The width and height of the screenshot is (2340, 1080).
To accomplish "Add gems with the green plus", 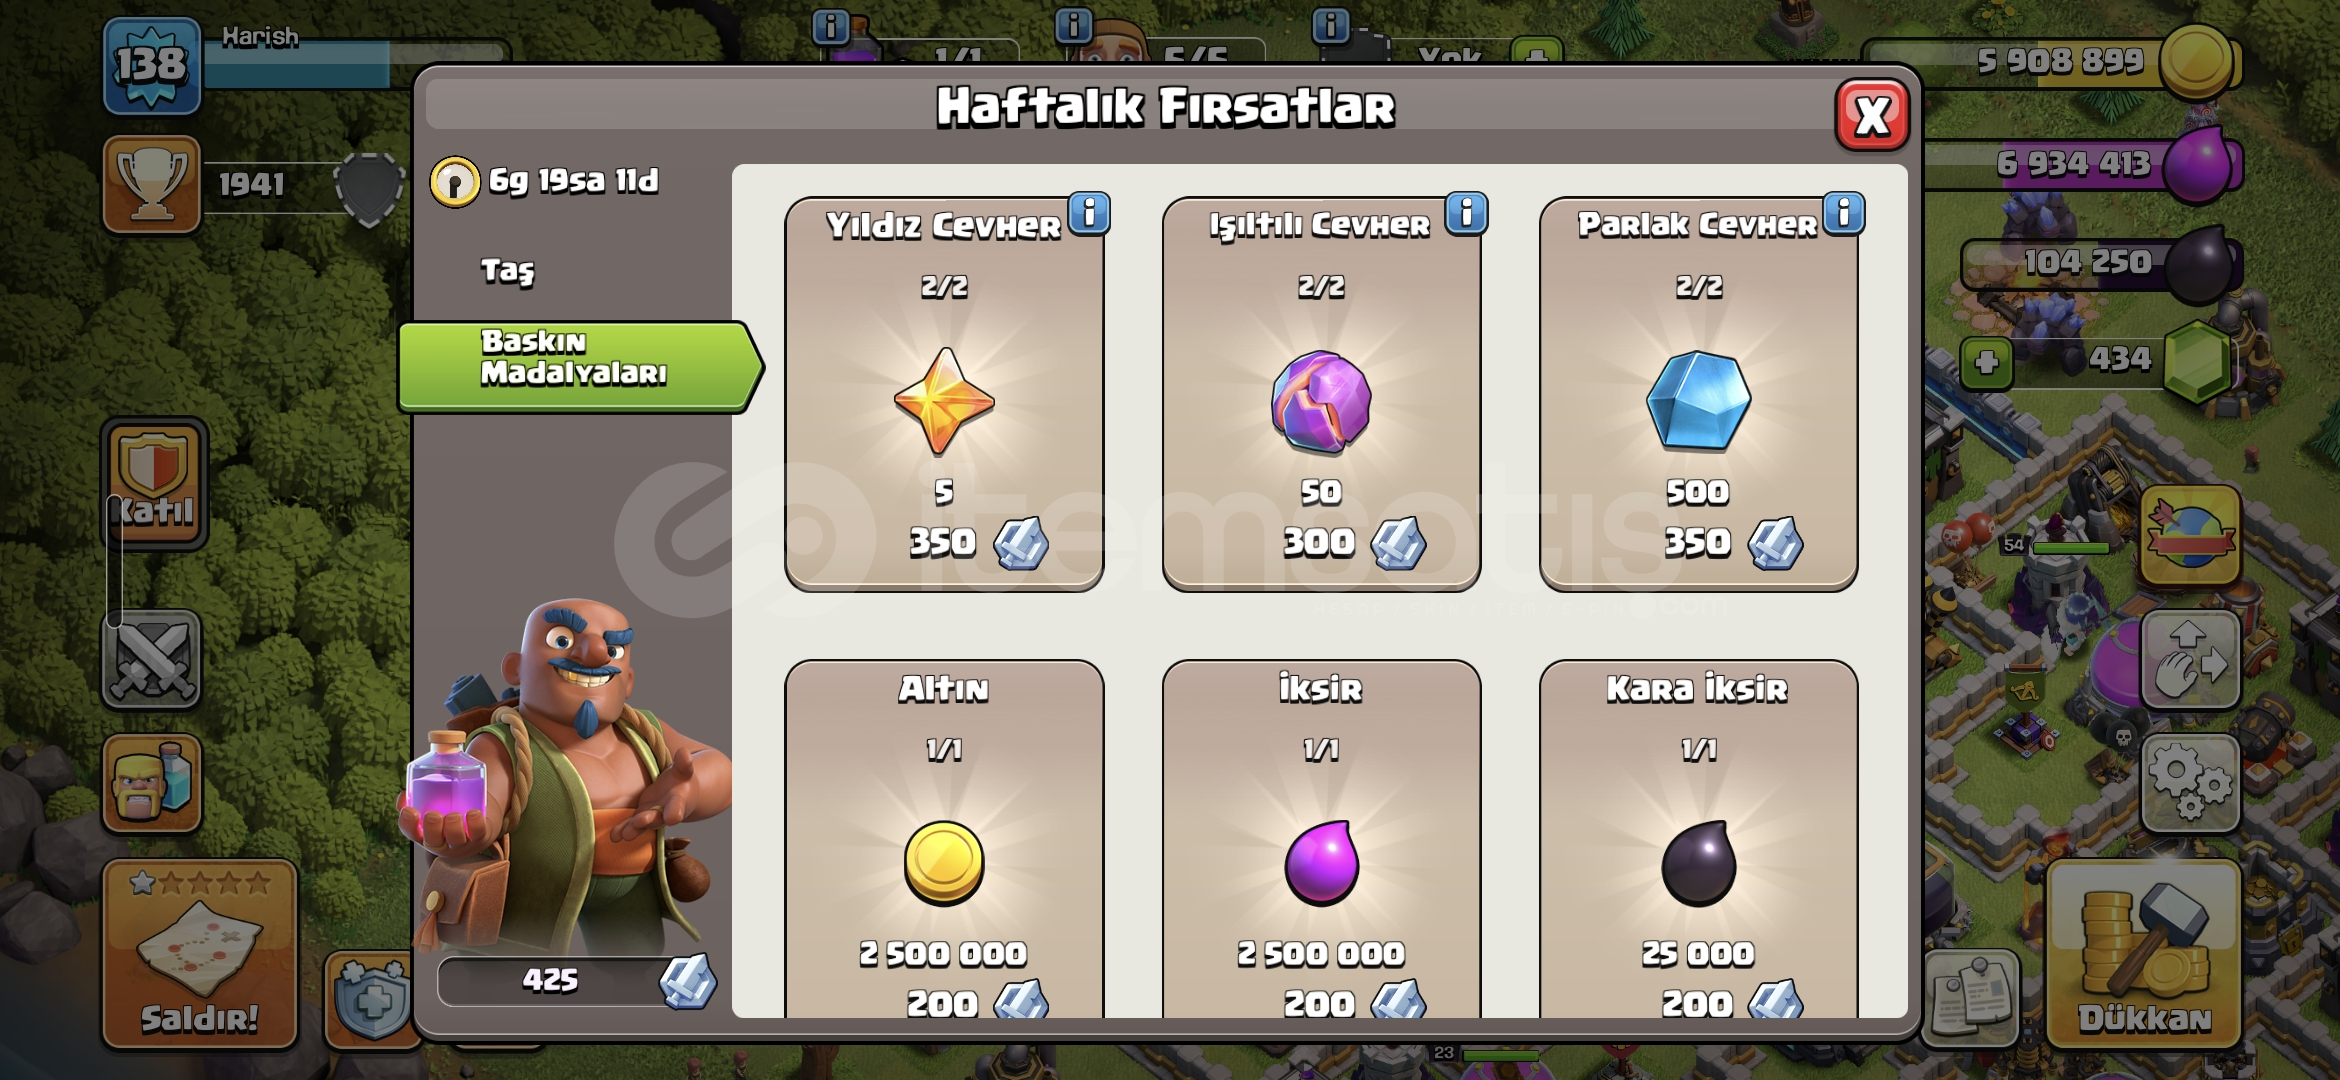I will (1986, 362).
